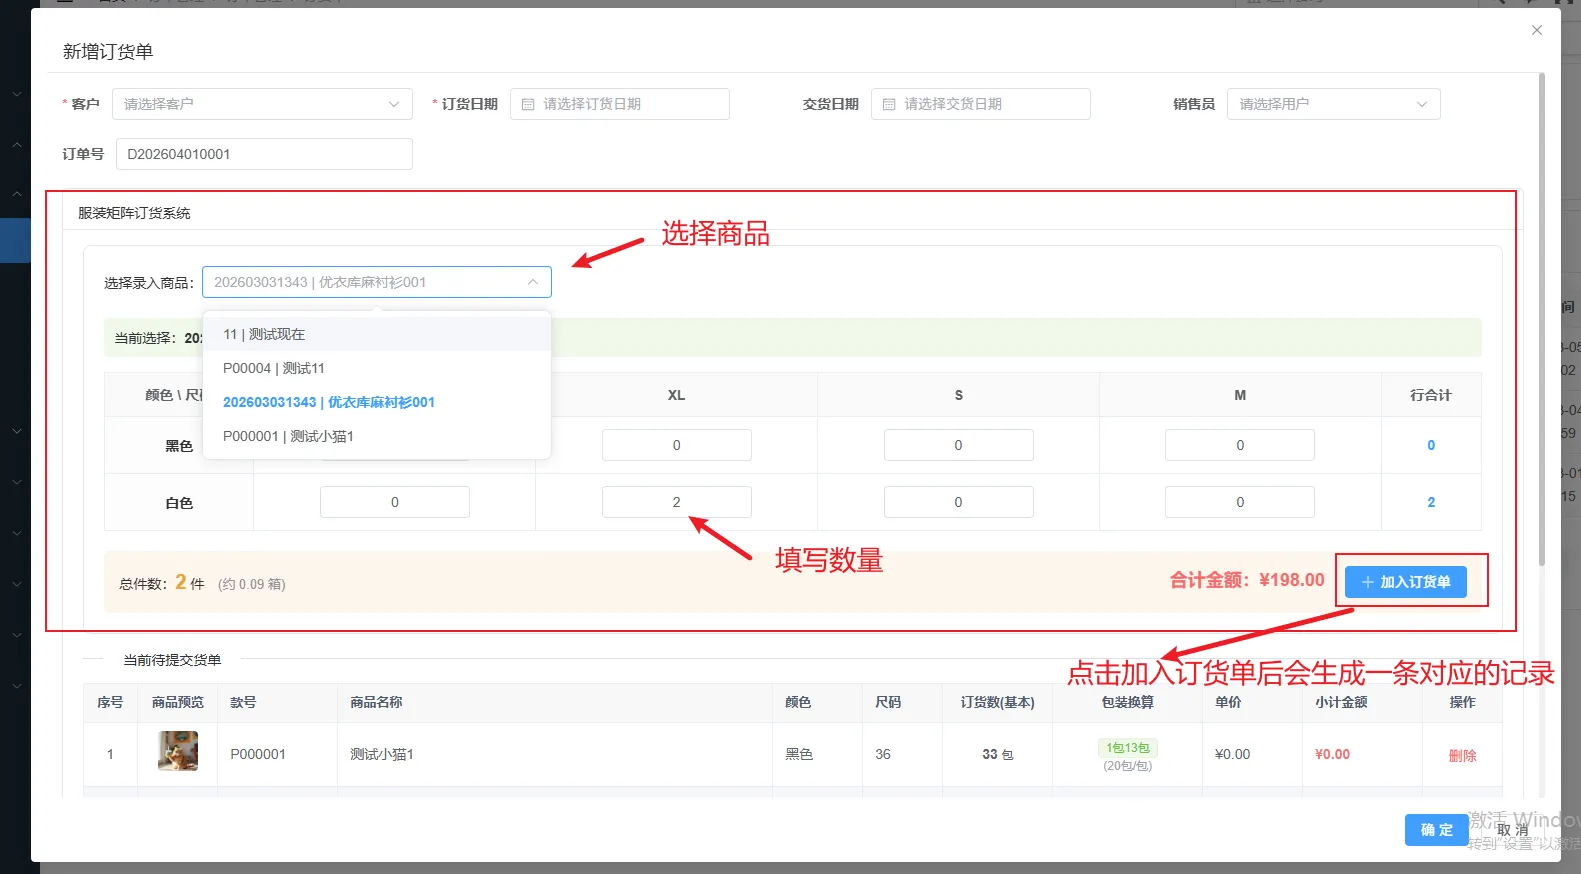Screen dimensions: 1581x874
Task: Click the calendar icon in 订货日期 field
Action: pyautogui.click(x=528, y=104)
